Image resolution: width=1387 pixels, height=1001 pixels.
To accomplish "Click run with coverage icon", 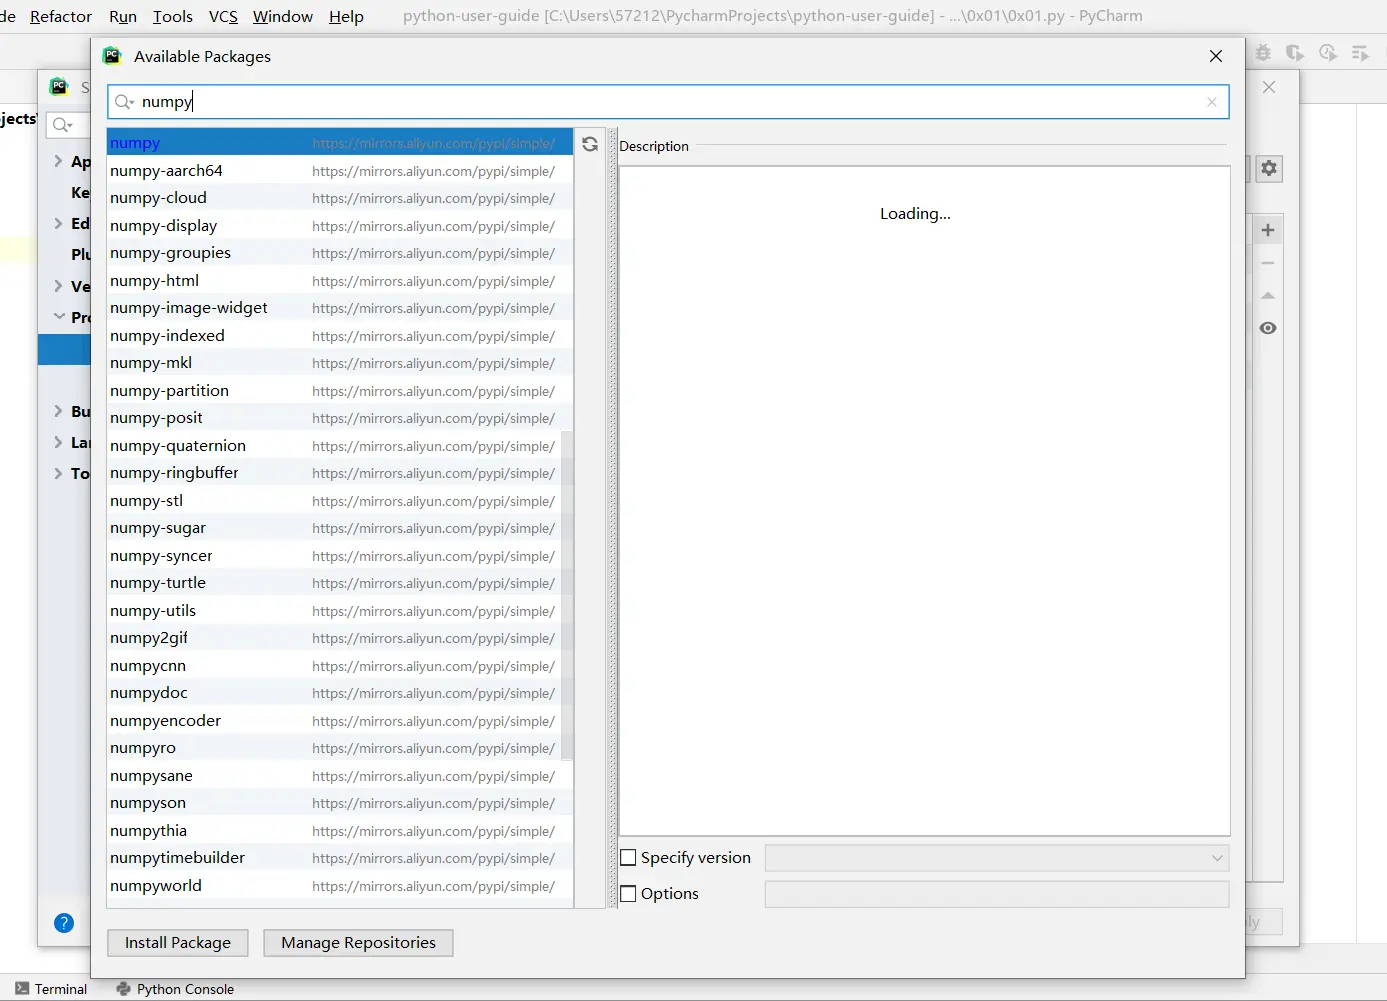I will click(1295, 53).
